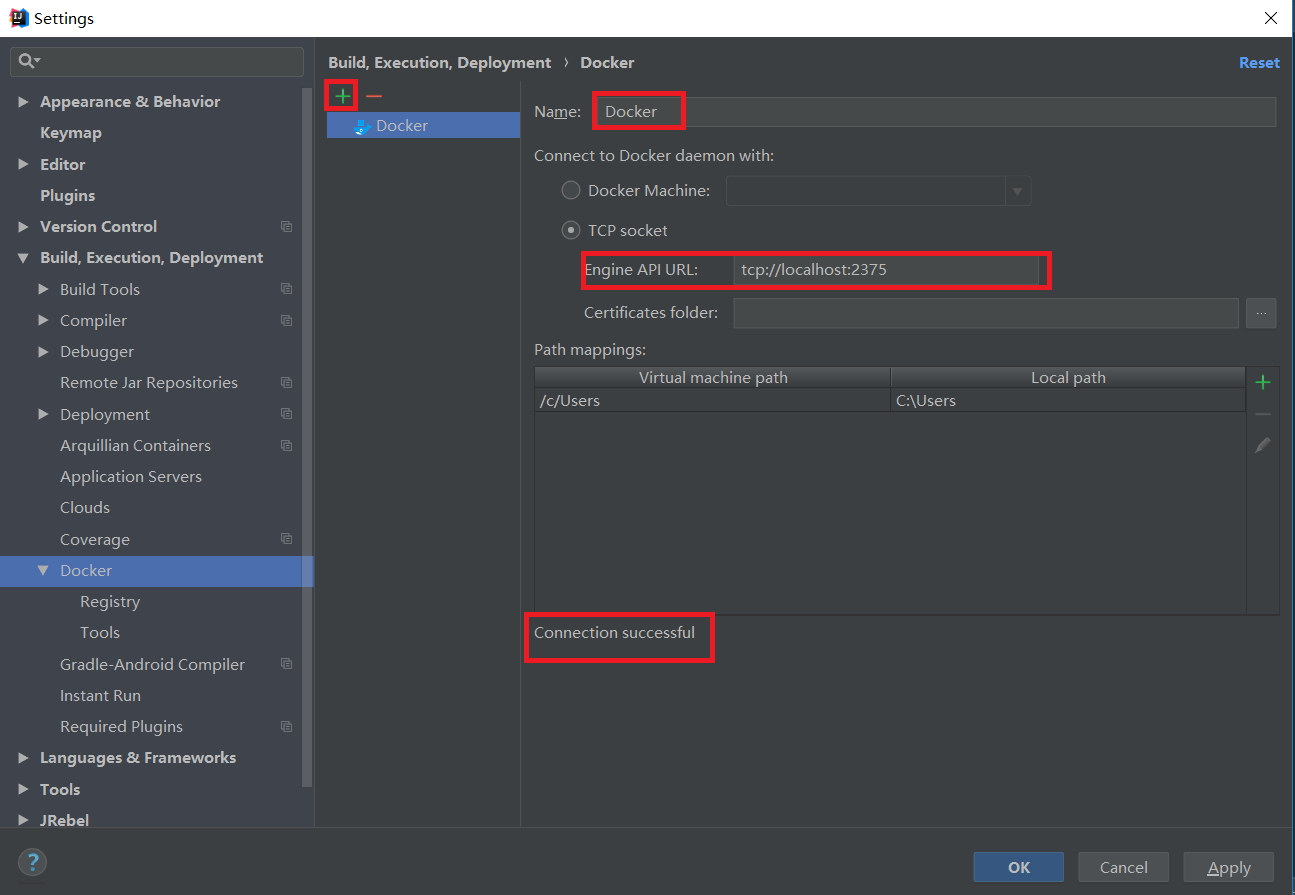Viewport: 1295px width, 895px height.
Task: Open JRebel settings section
Action: (x=64, y=820)
